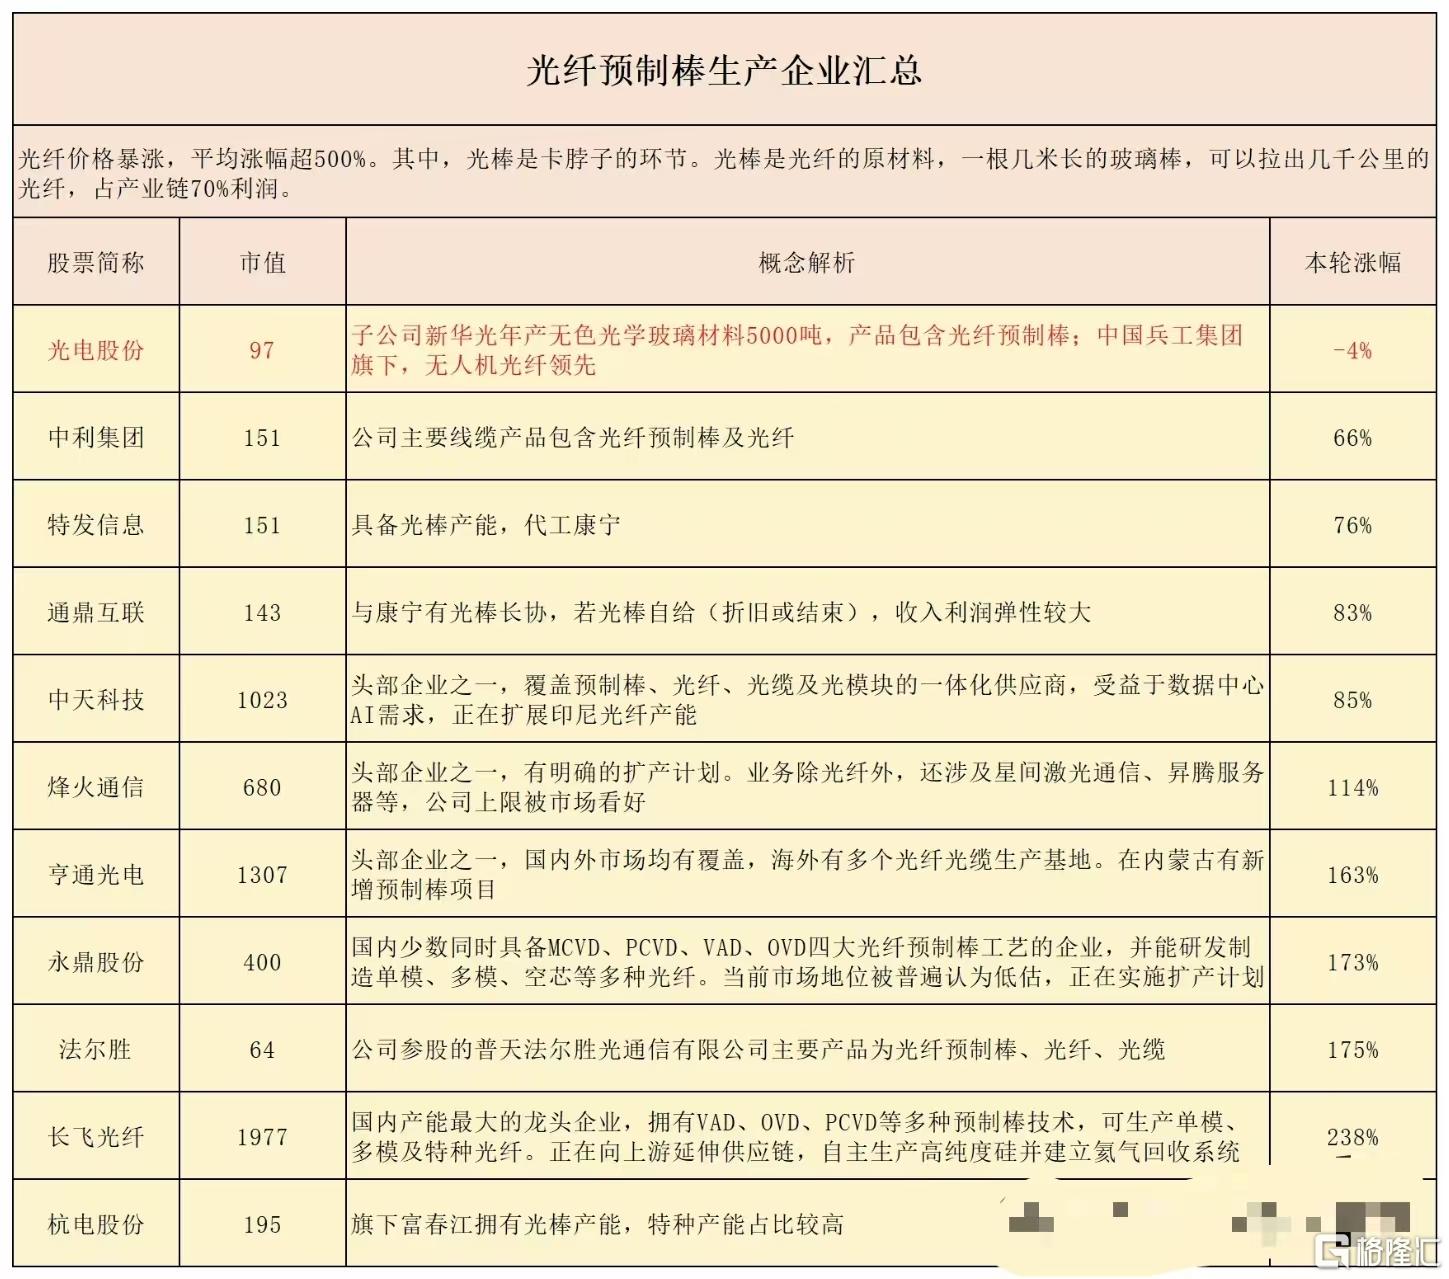Select the stock name 烽火通信
The width and height of the screenshot is (1449, 1279).
pos(96,787)
